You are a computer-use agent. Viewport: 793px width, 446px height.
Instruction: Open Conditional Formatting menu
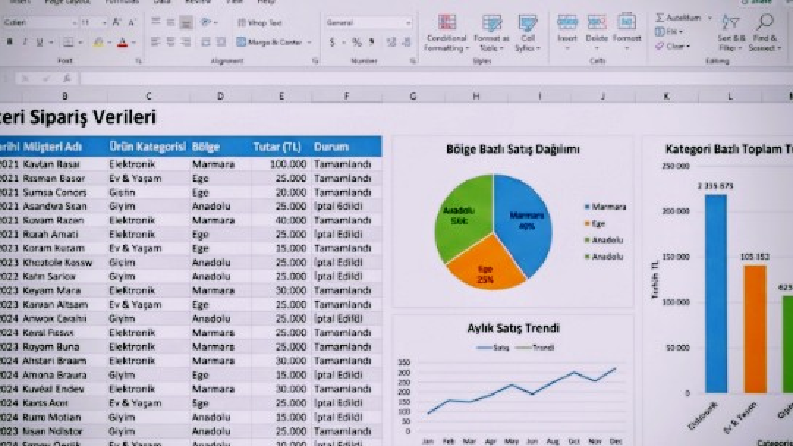(x=446, y=33)
